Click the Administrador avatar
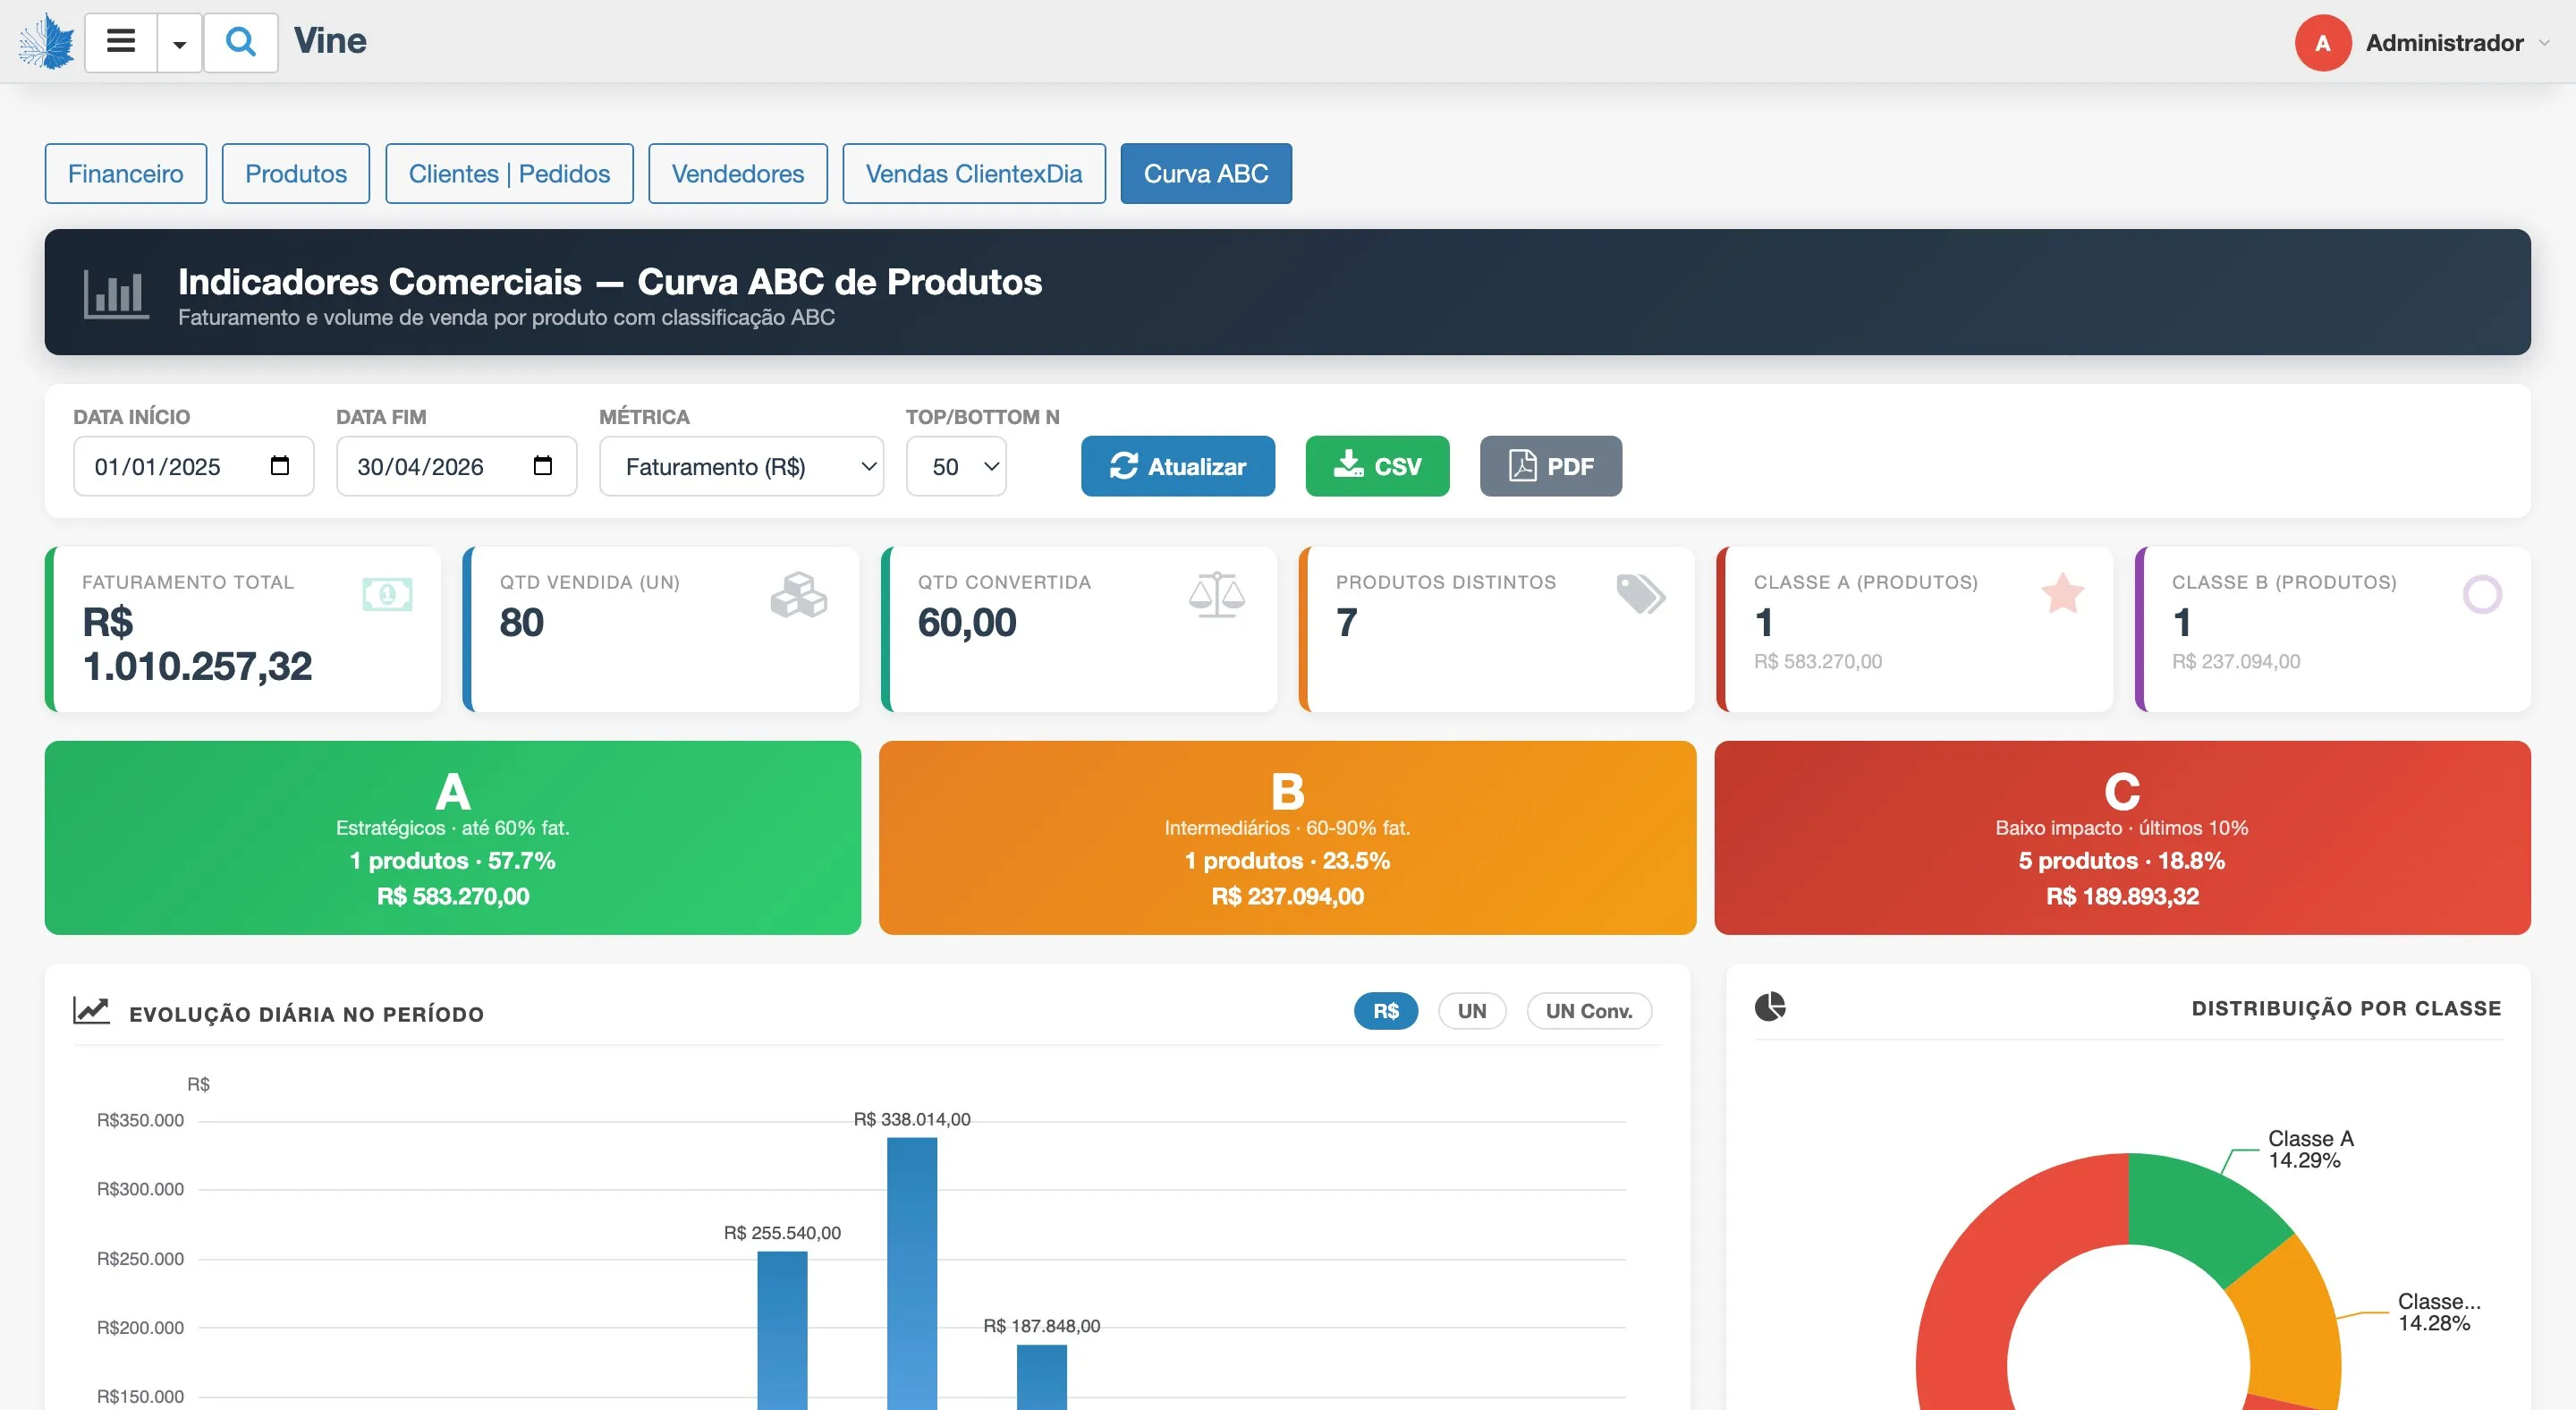 pos(2322,43)
